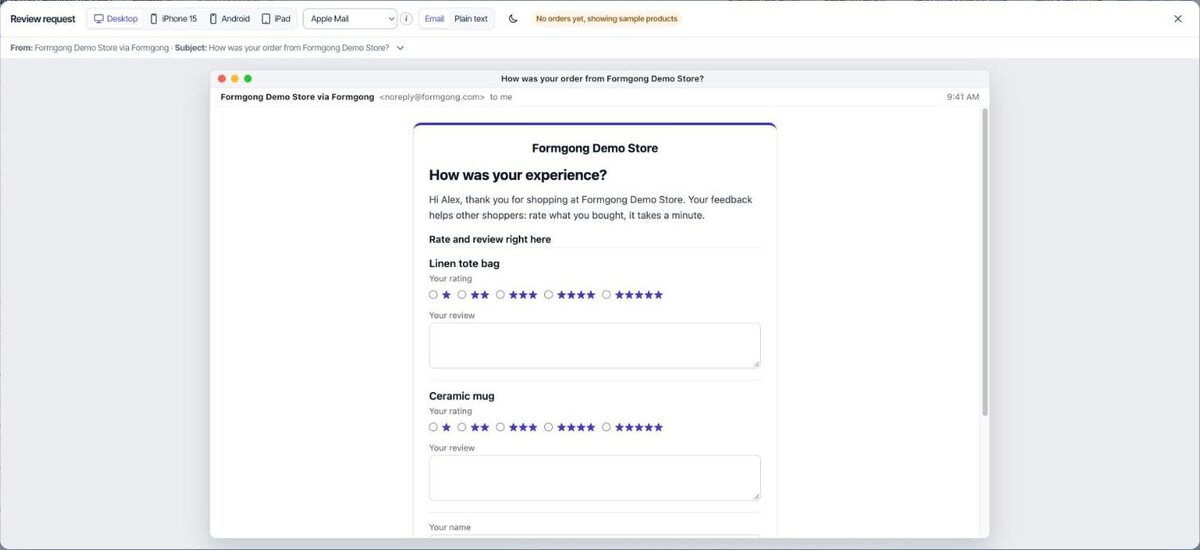Select 3 star rating for Linen tote bag

[500, 295]
